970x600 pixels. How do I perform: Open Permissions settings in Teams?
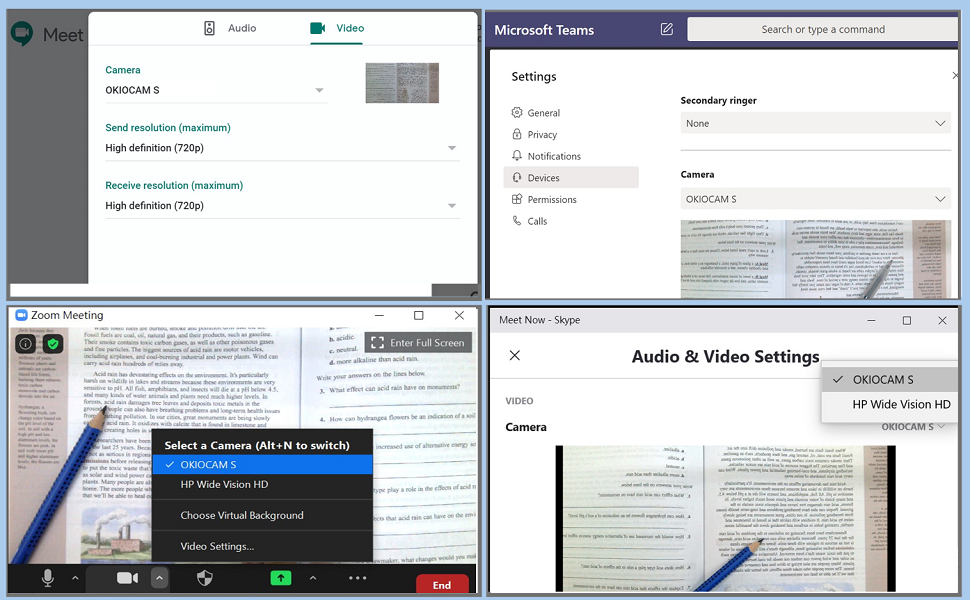pyautogui.click(x=544, y=199)
